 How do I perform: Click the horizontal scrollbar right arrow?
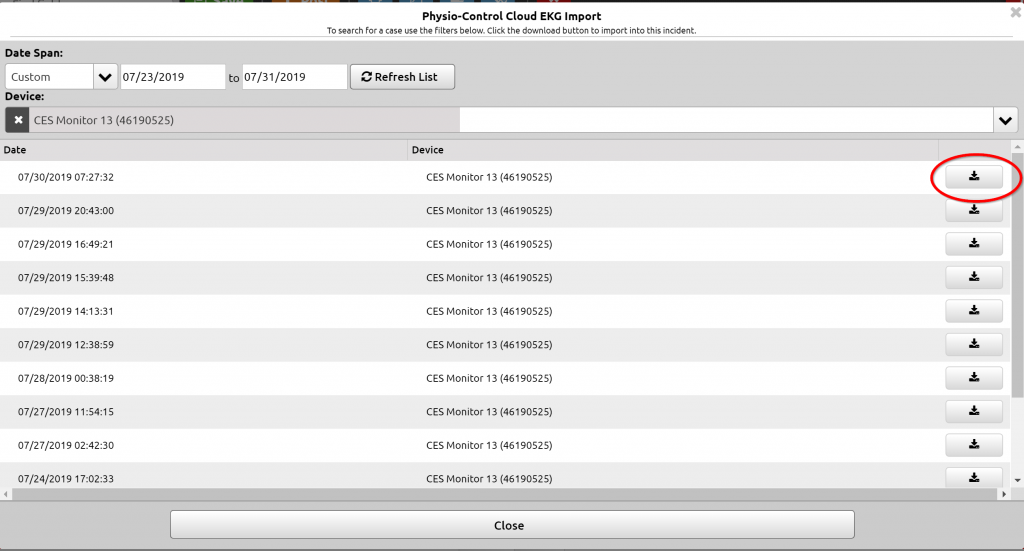point(1004,494)
